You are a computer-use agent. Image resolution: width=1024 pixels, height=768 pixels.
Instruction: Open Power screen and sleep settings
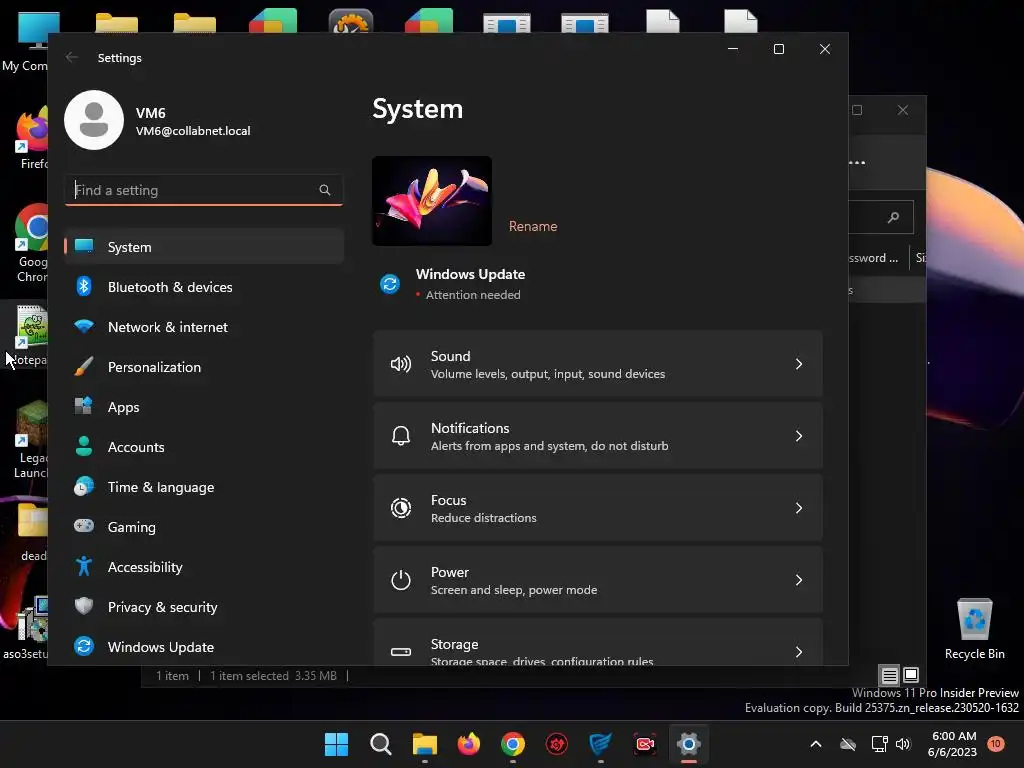[598, 580]
